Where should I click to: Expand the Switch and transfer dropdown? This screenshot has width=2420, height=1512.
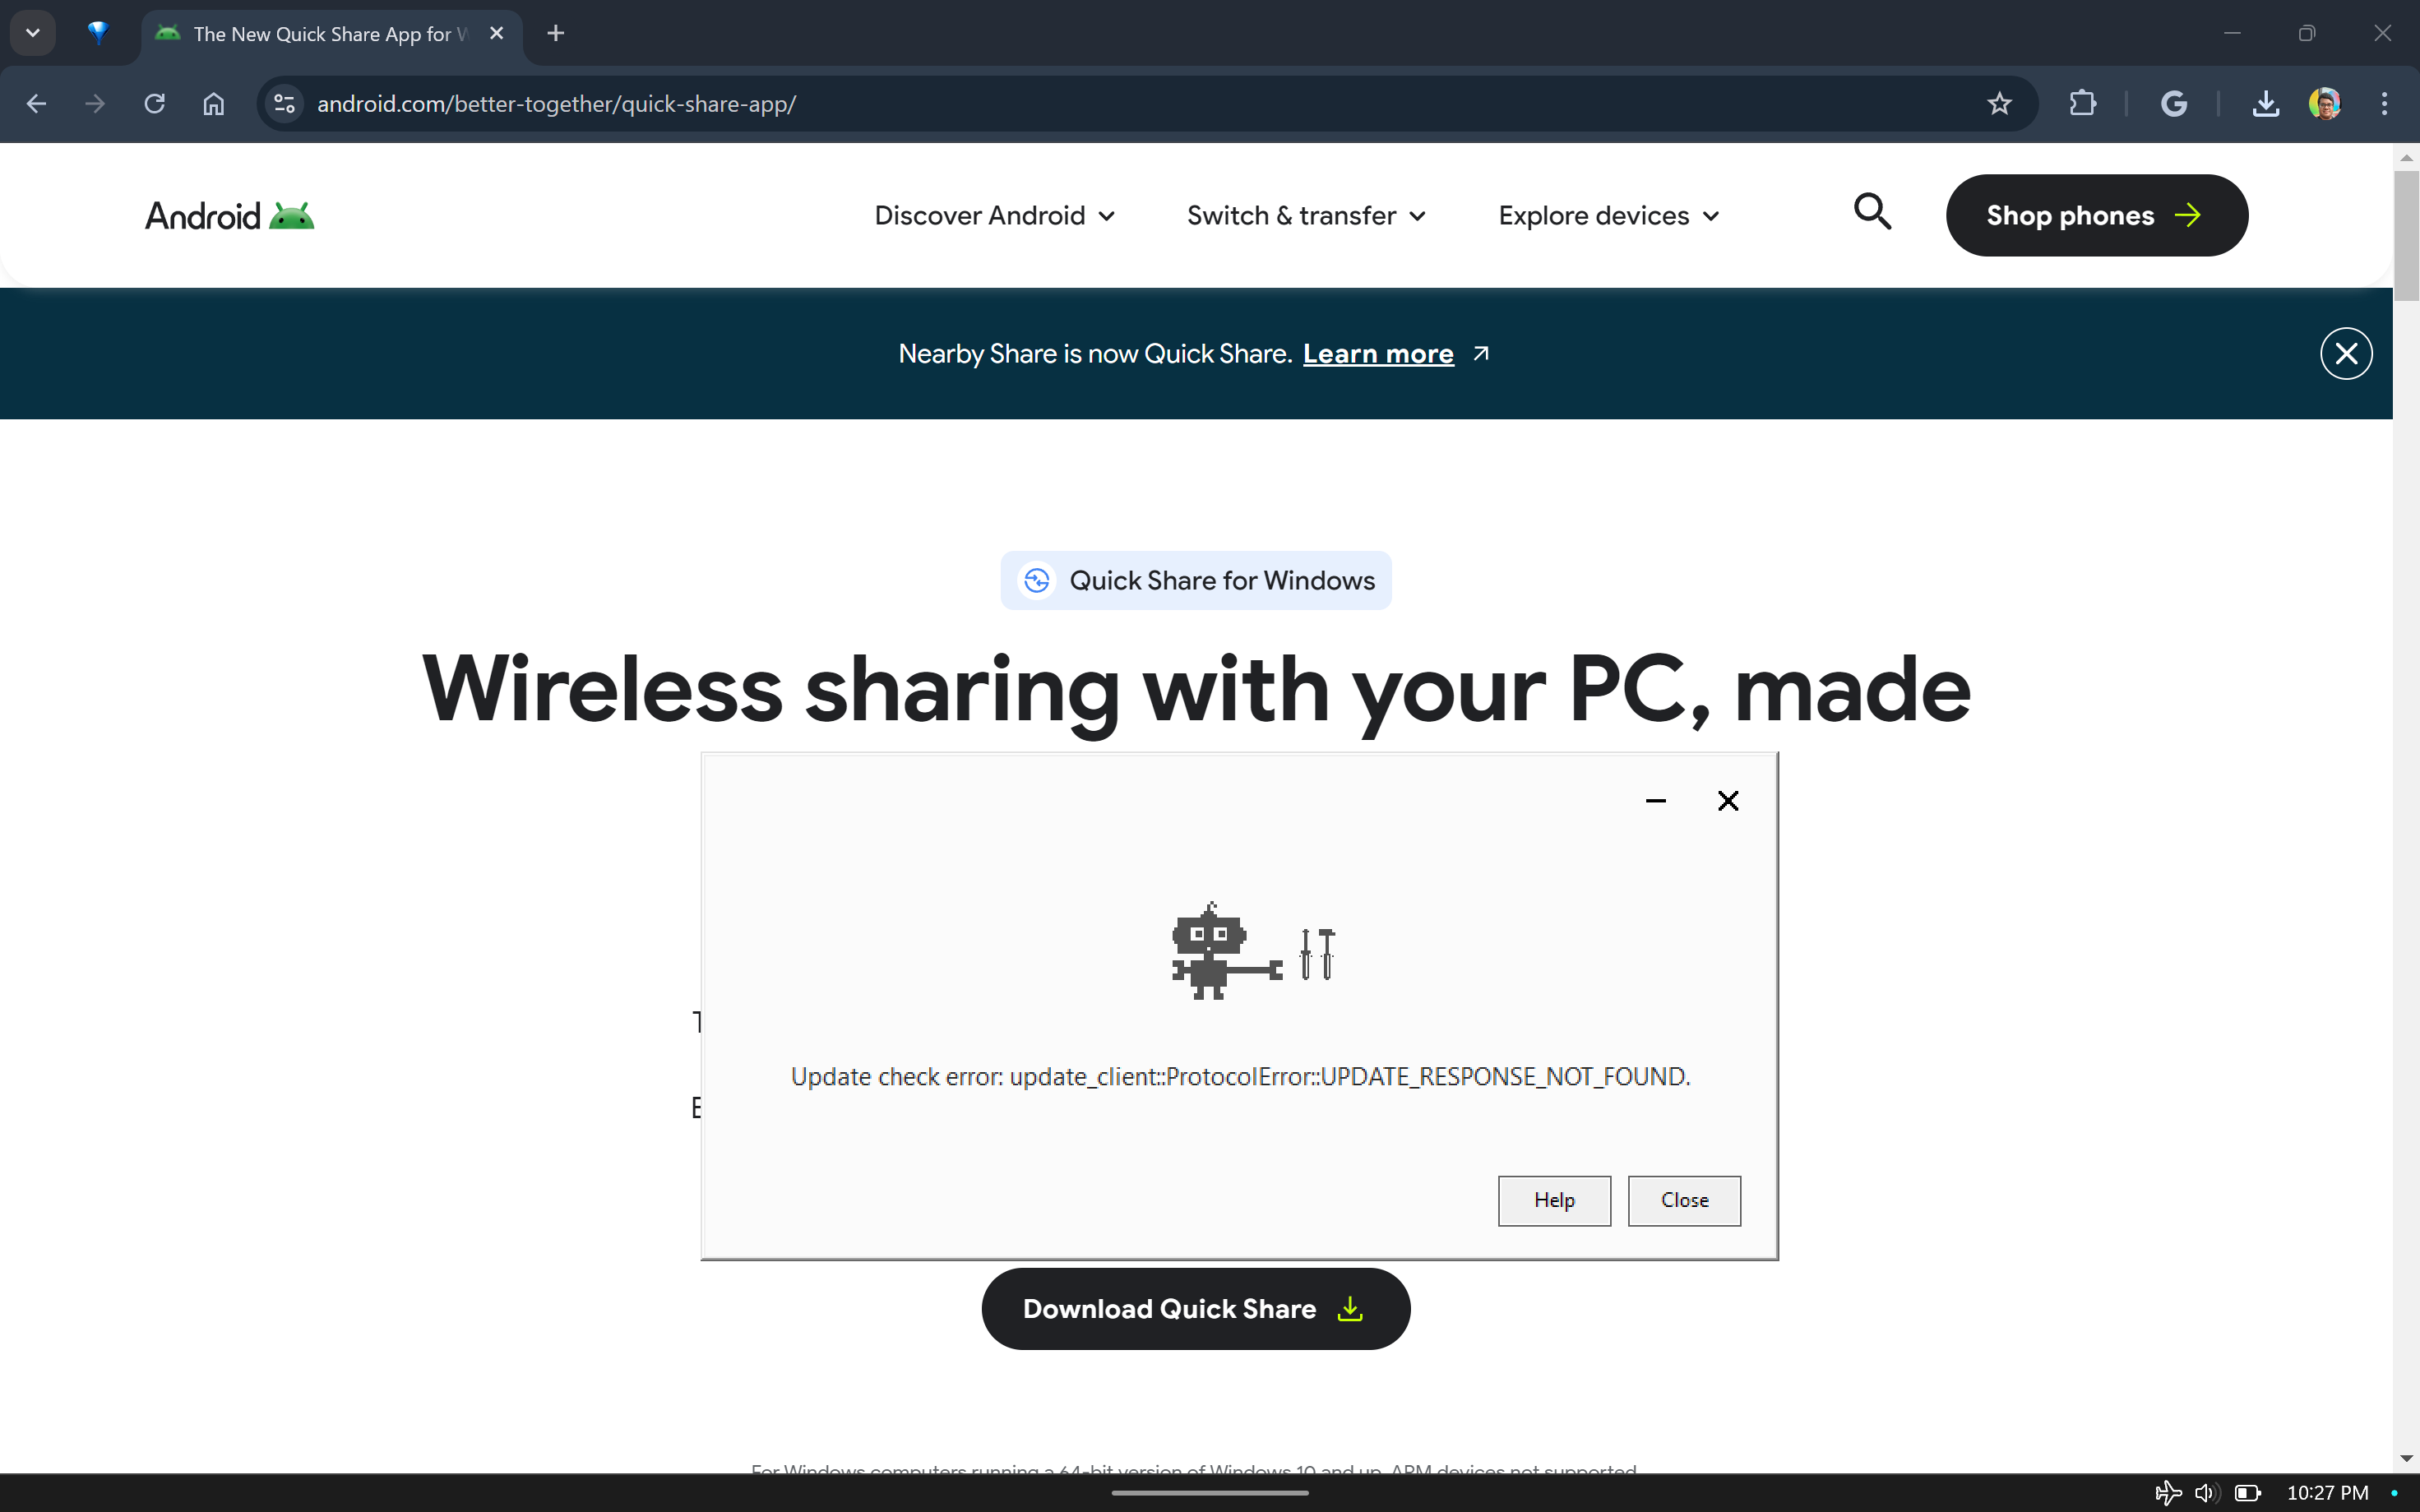click(1305, 216)
